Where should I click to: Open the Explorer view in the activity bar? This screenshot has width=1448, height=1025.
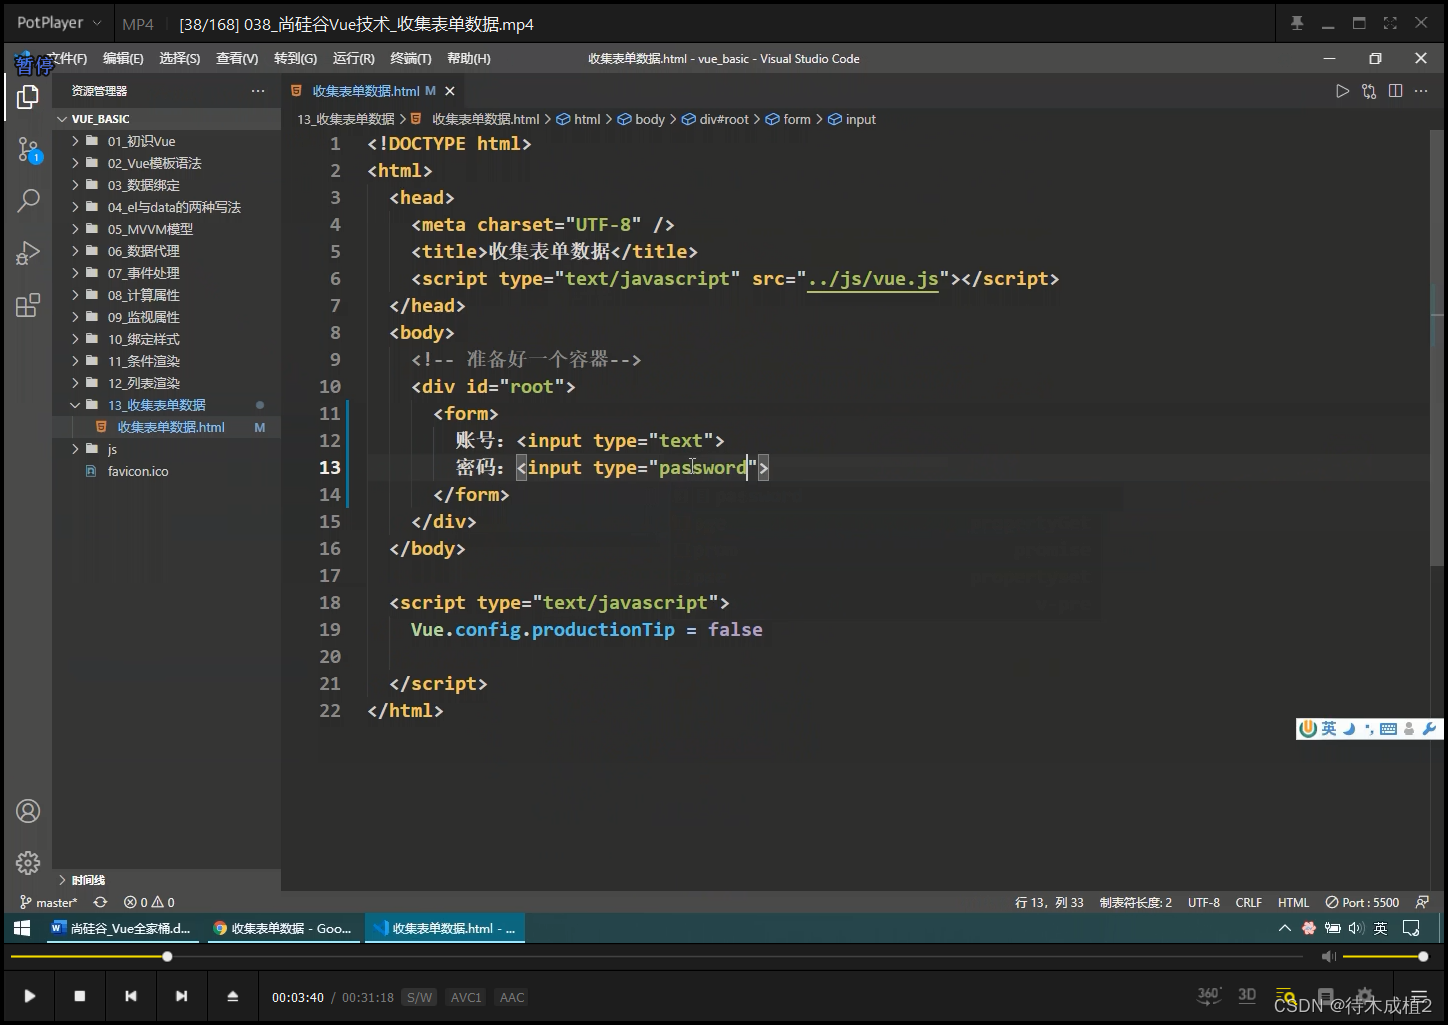(x=28, y=97)
